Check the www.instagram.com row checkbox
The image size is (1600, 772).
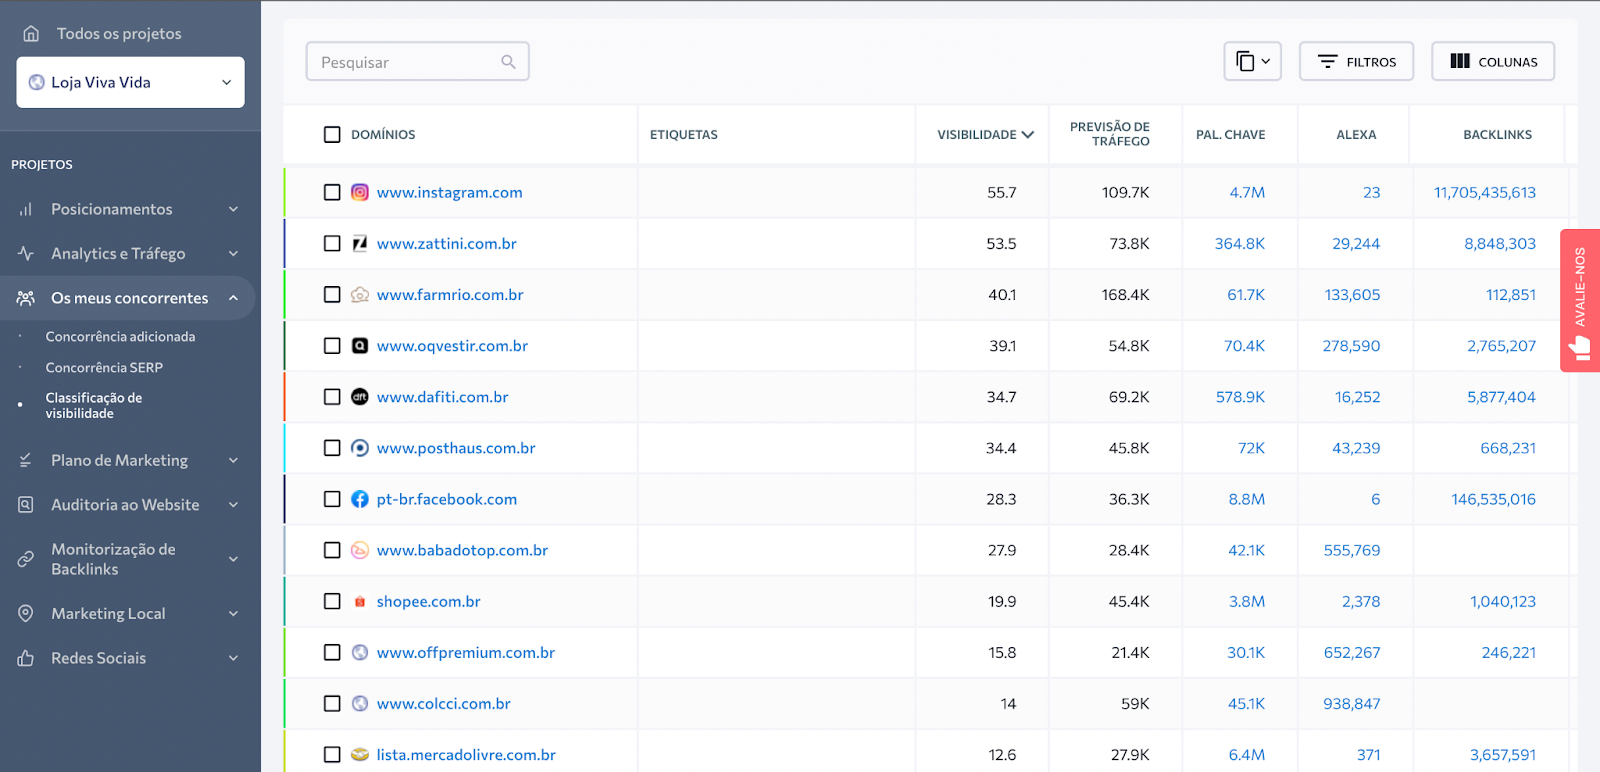(332, 192)
